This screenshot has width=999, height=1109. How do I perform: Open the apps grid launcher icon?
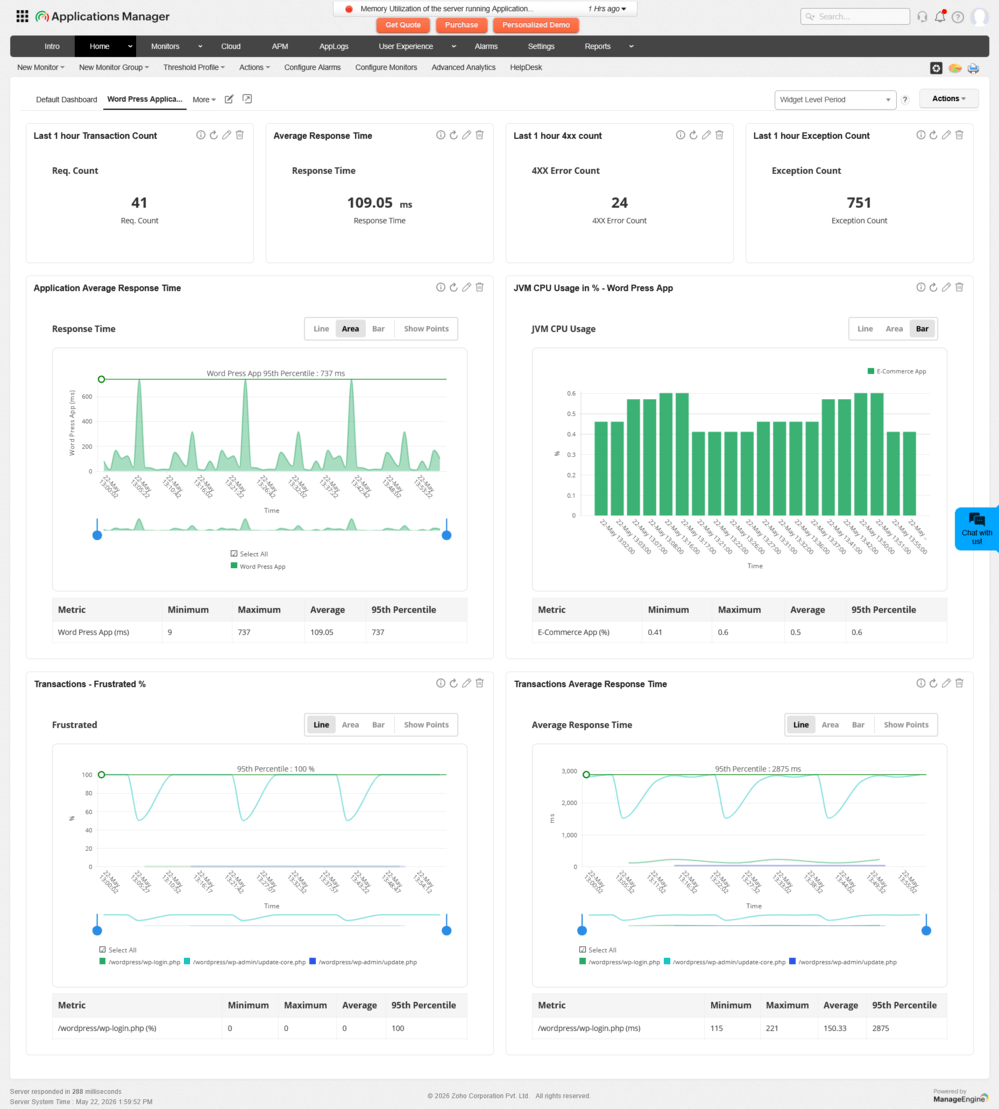tap(22, 16)
